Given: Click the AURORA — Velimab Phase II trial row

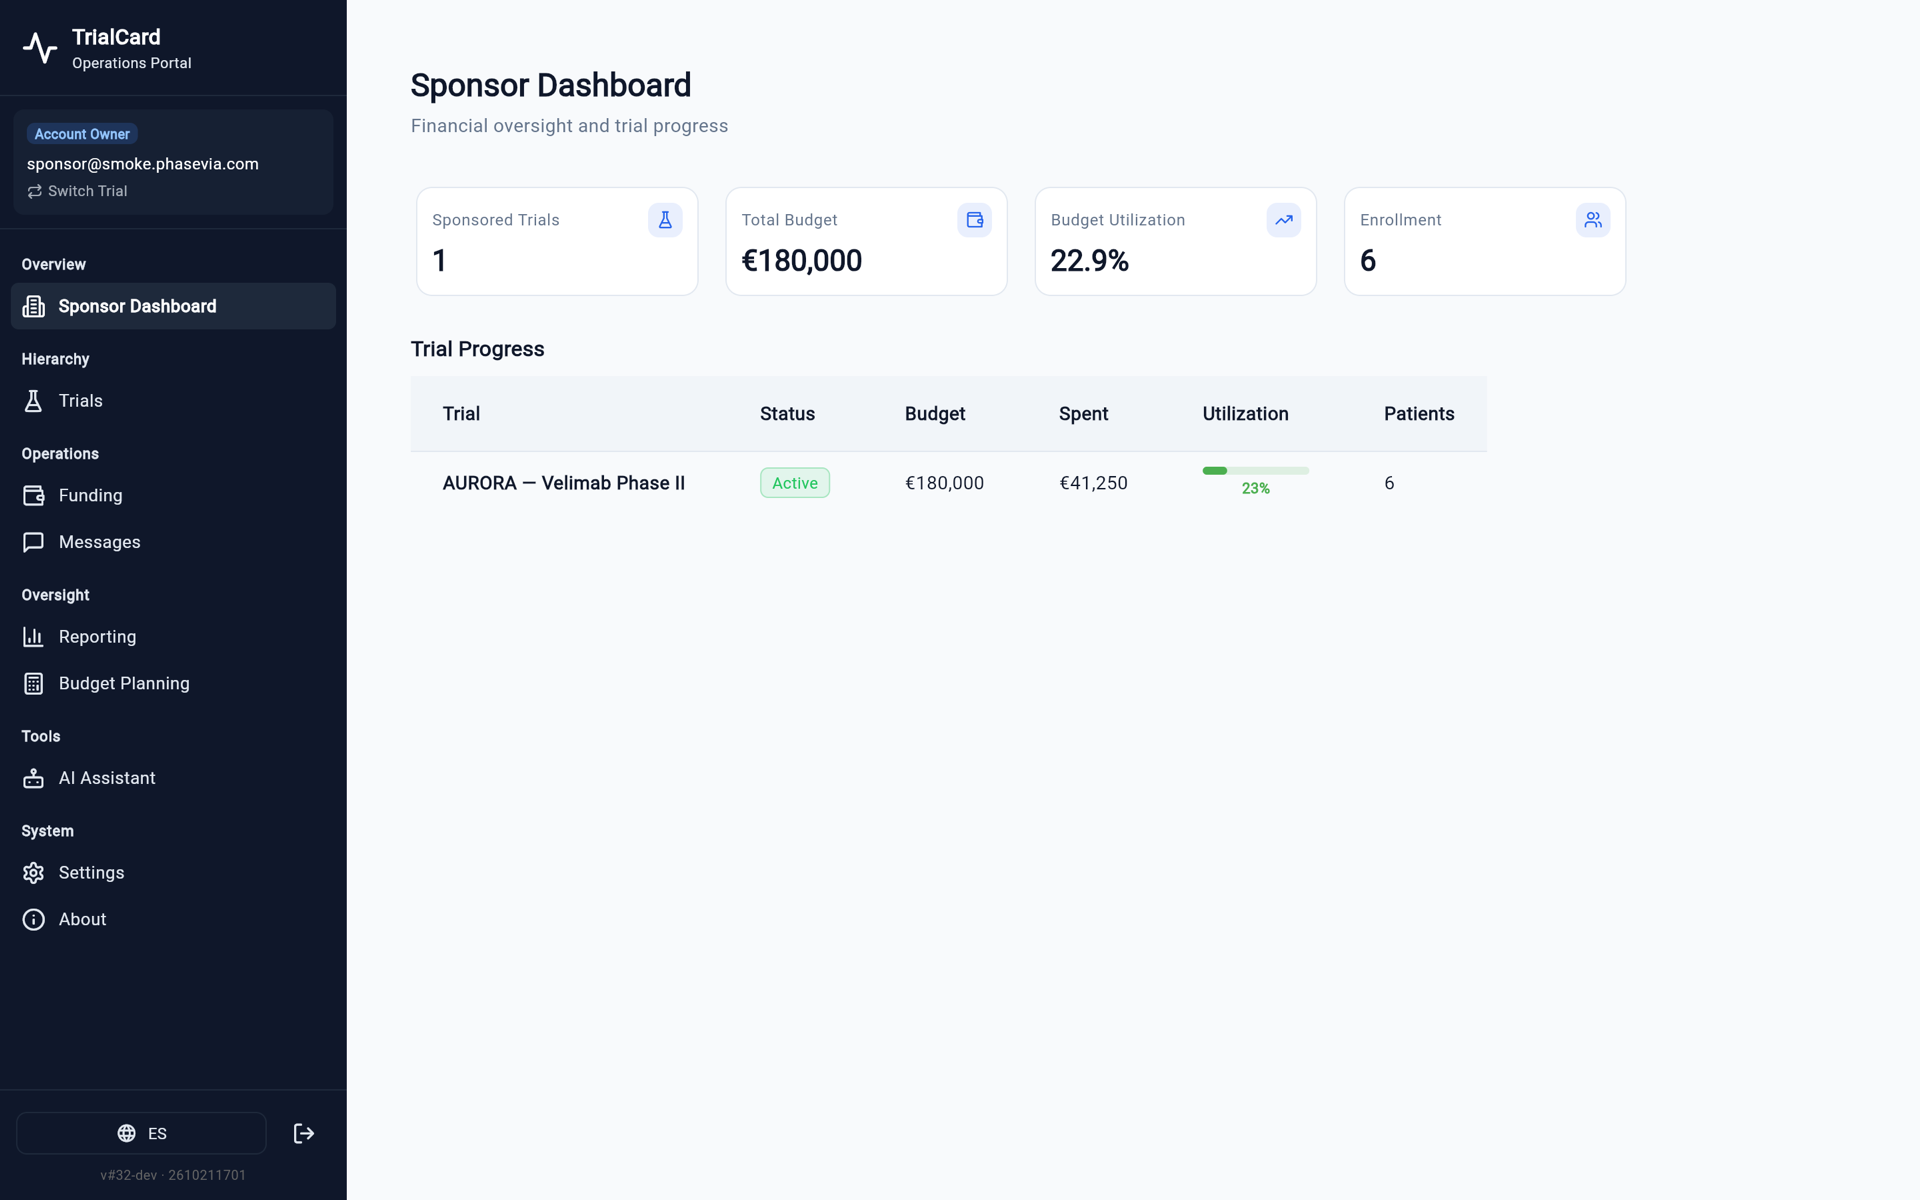Looking at the screenshot, I should click(x=948, y=483).
